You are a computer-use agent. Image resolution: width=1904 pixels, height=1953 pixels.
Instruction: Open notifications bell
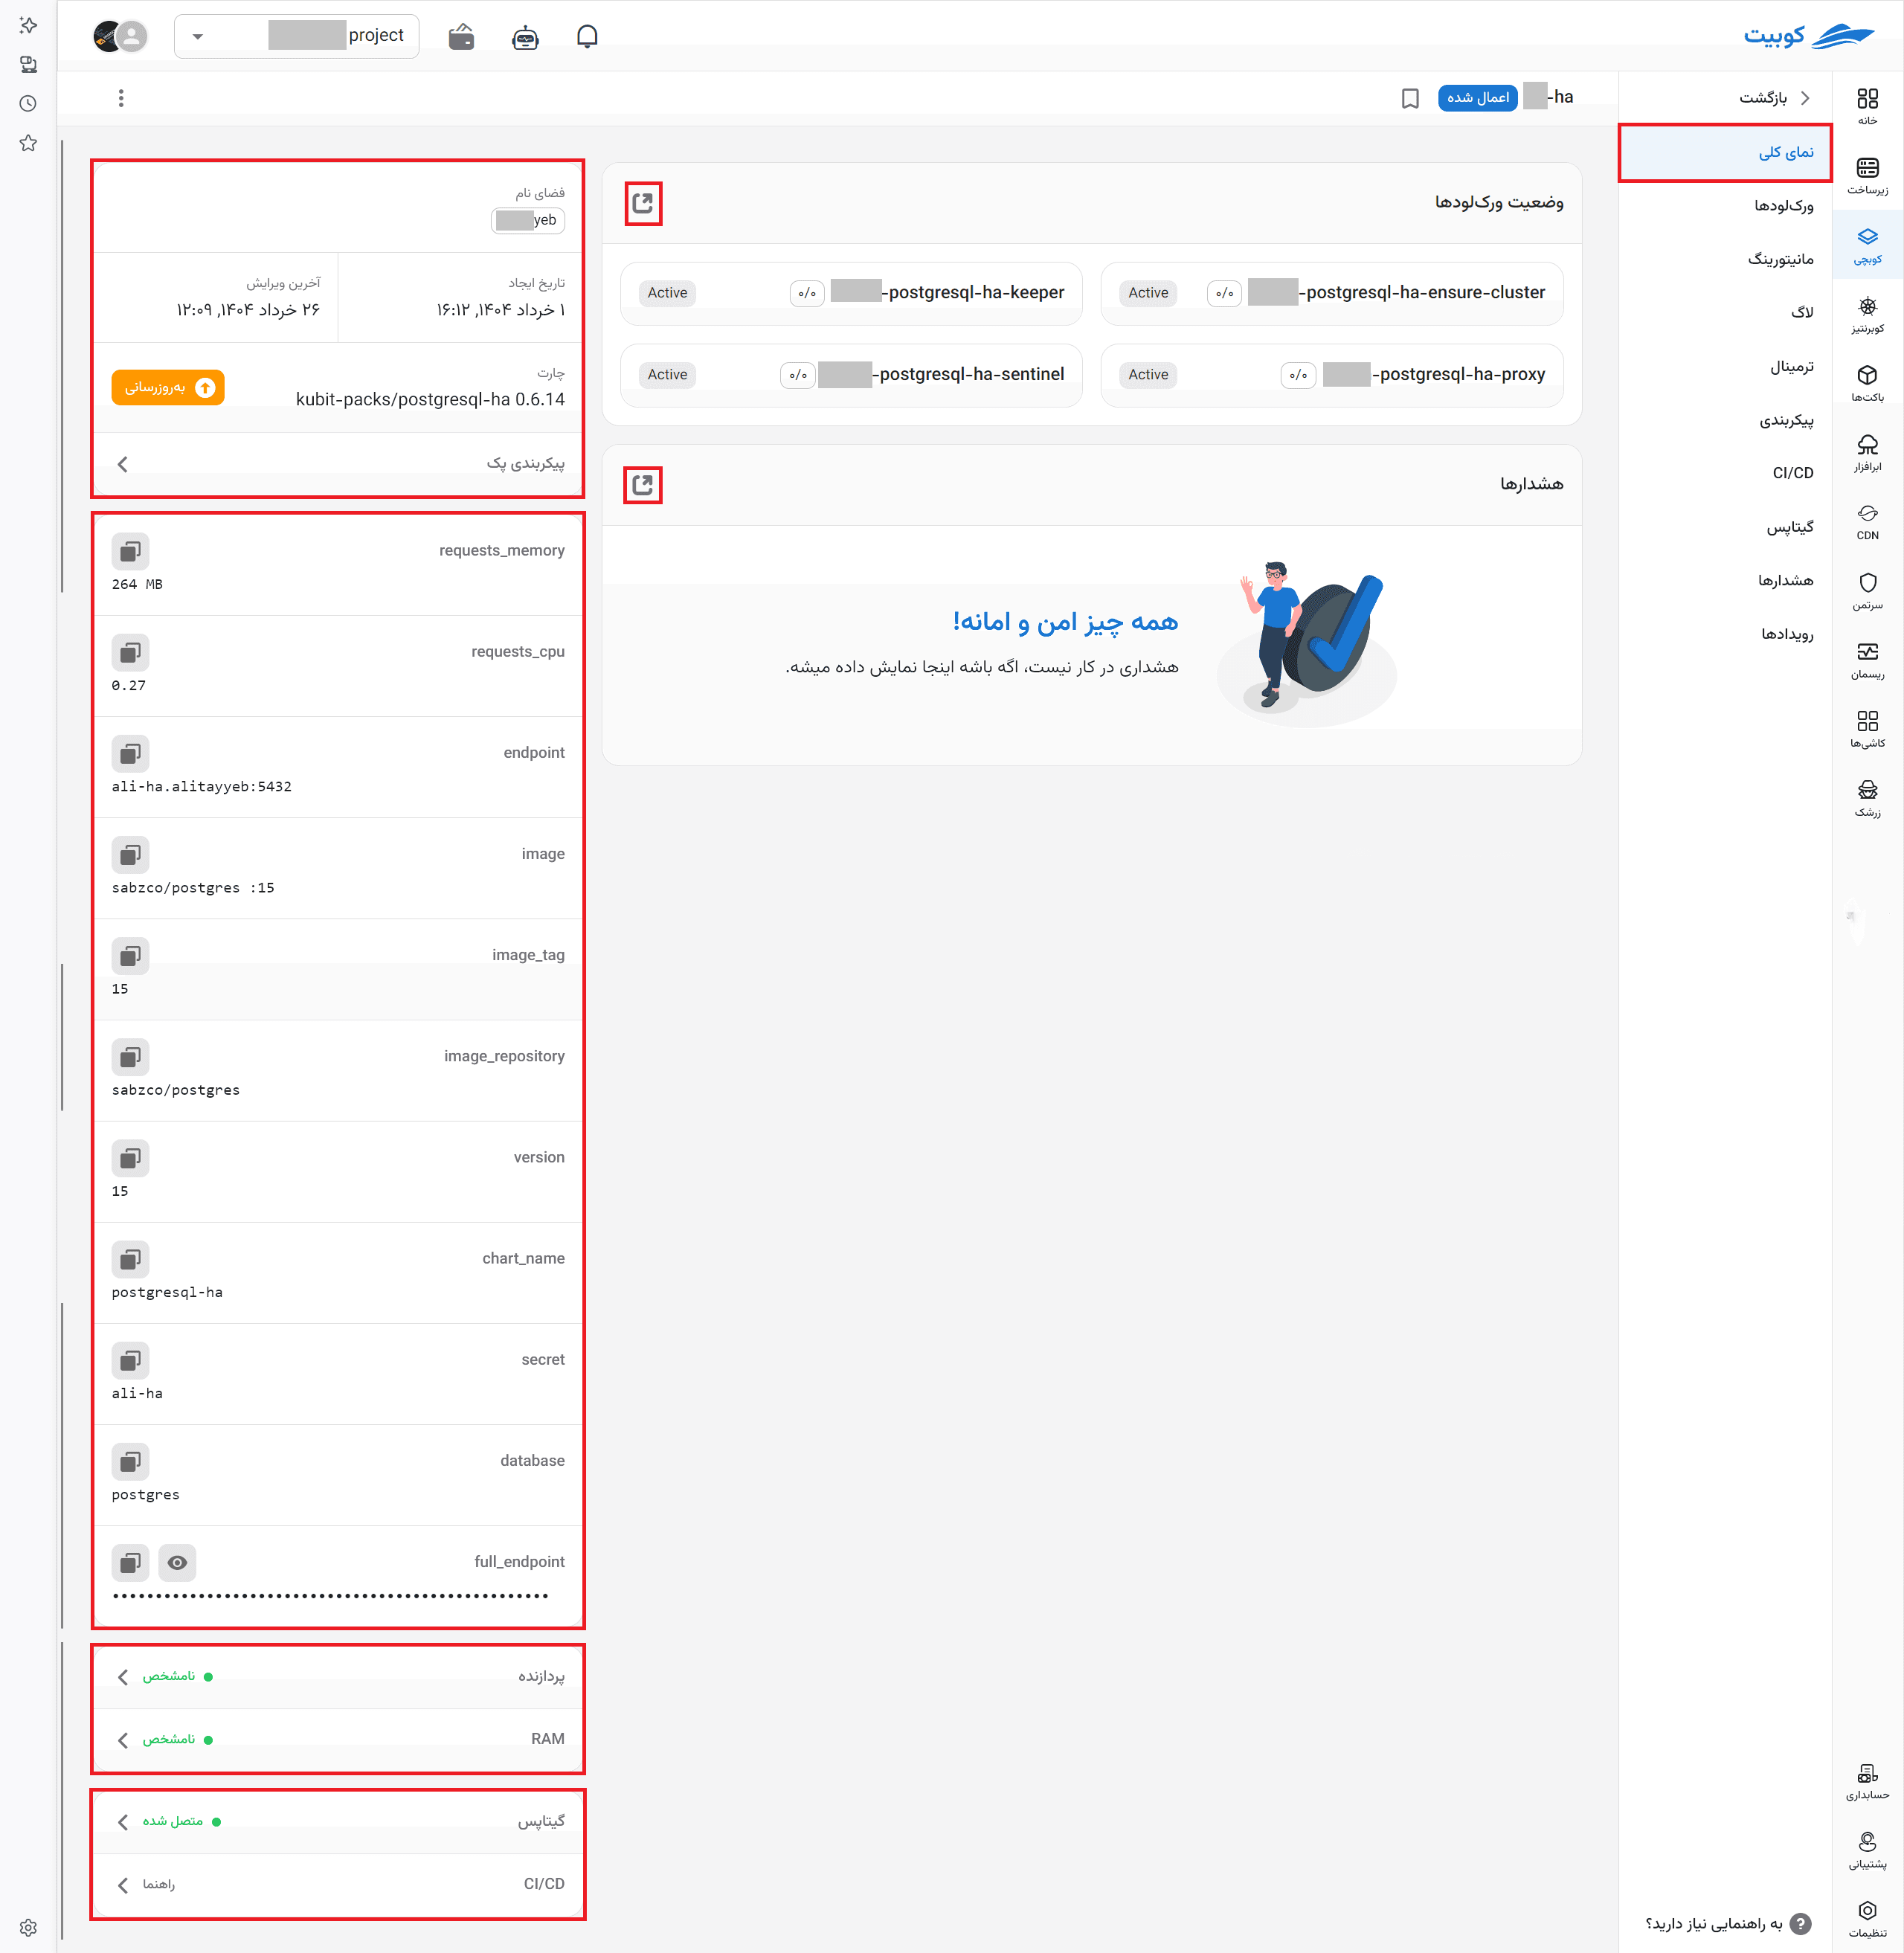587,37
